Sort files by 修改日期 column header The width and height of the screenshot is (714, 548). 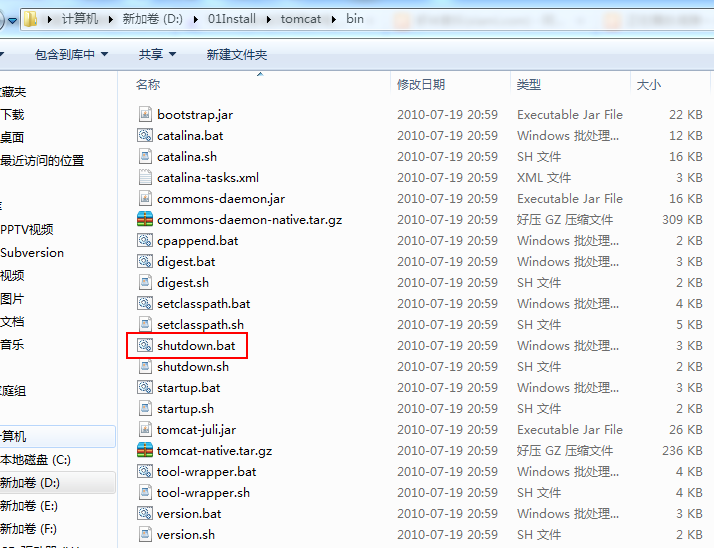(x=421, y=84)
